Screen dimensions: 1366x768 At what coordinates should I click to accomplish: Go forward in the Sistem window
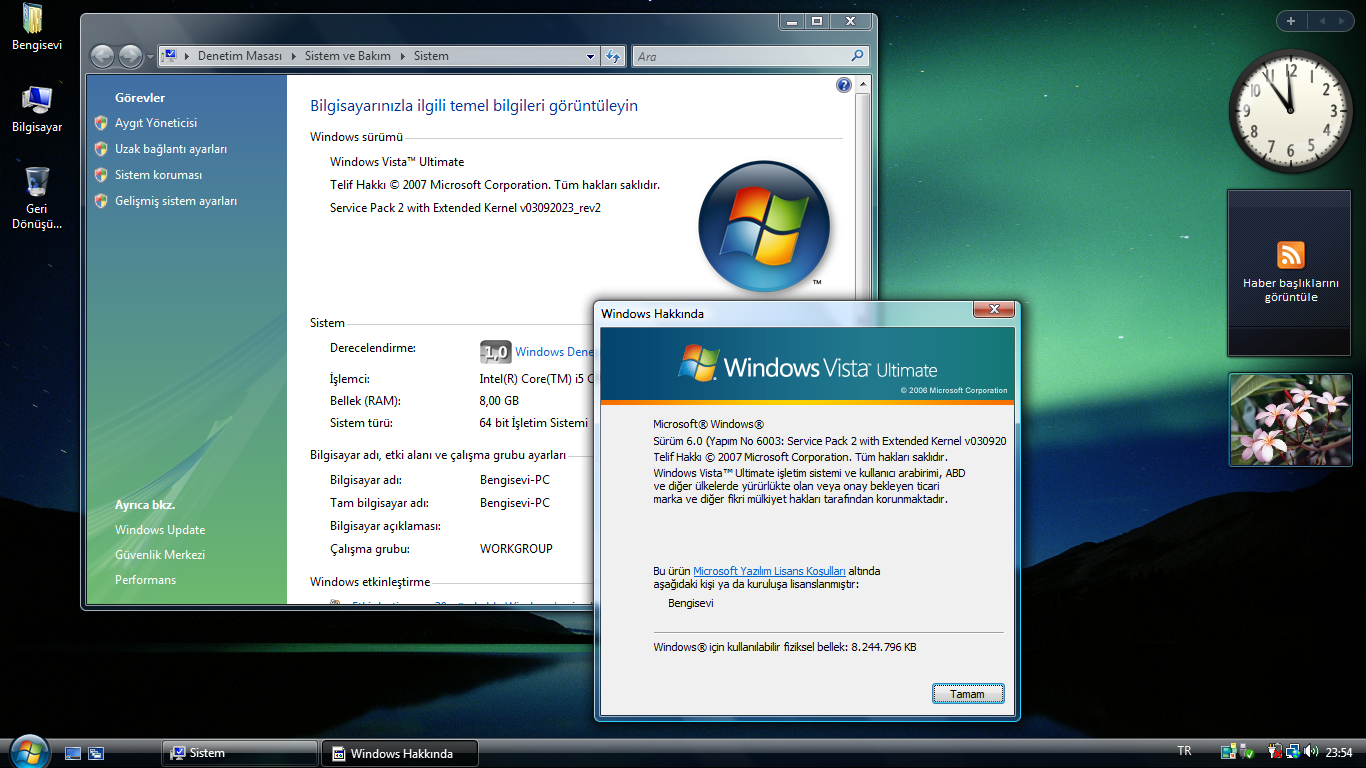tap(130, 56)
